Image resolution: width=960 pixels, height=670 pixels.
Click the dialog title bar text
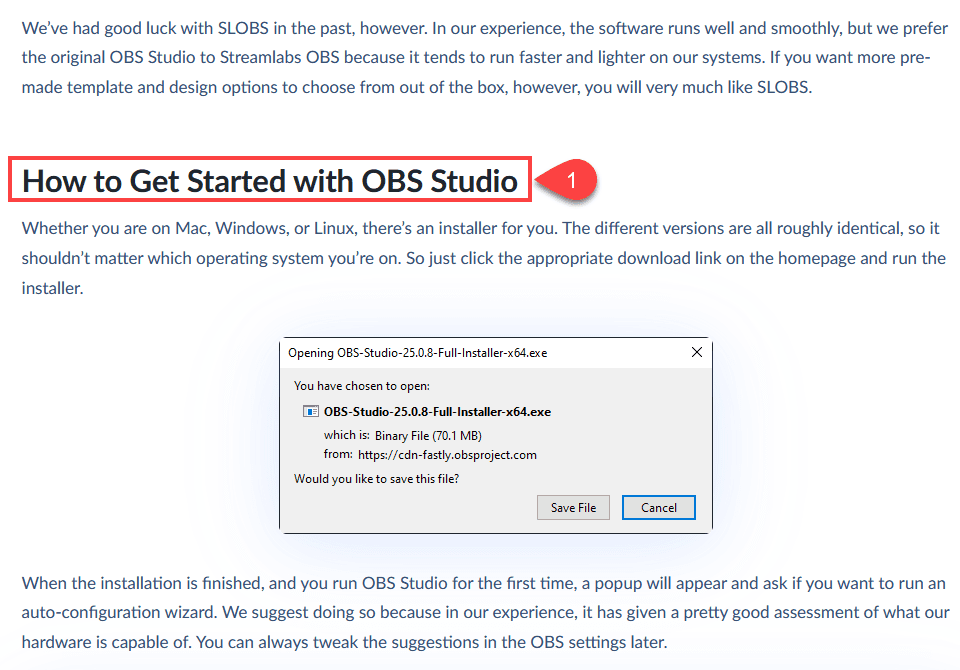418,353
